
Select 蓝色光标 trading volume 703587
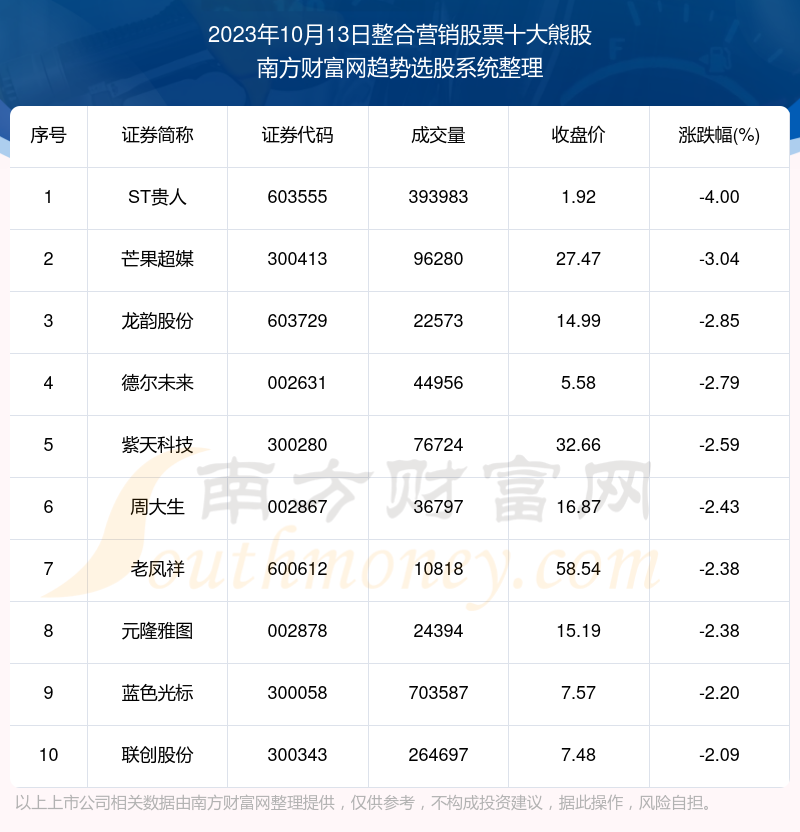pos(438,693)
